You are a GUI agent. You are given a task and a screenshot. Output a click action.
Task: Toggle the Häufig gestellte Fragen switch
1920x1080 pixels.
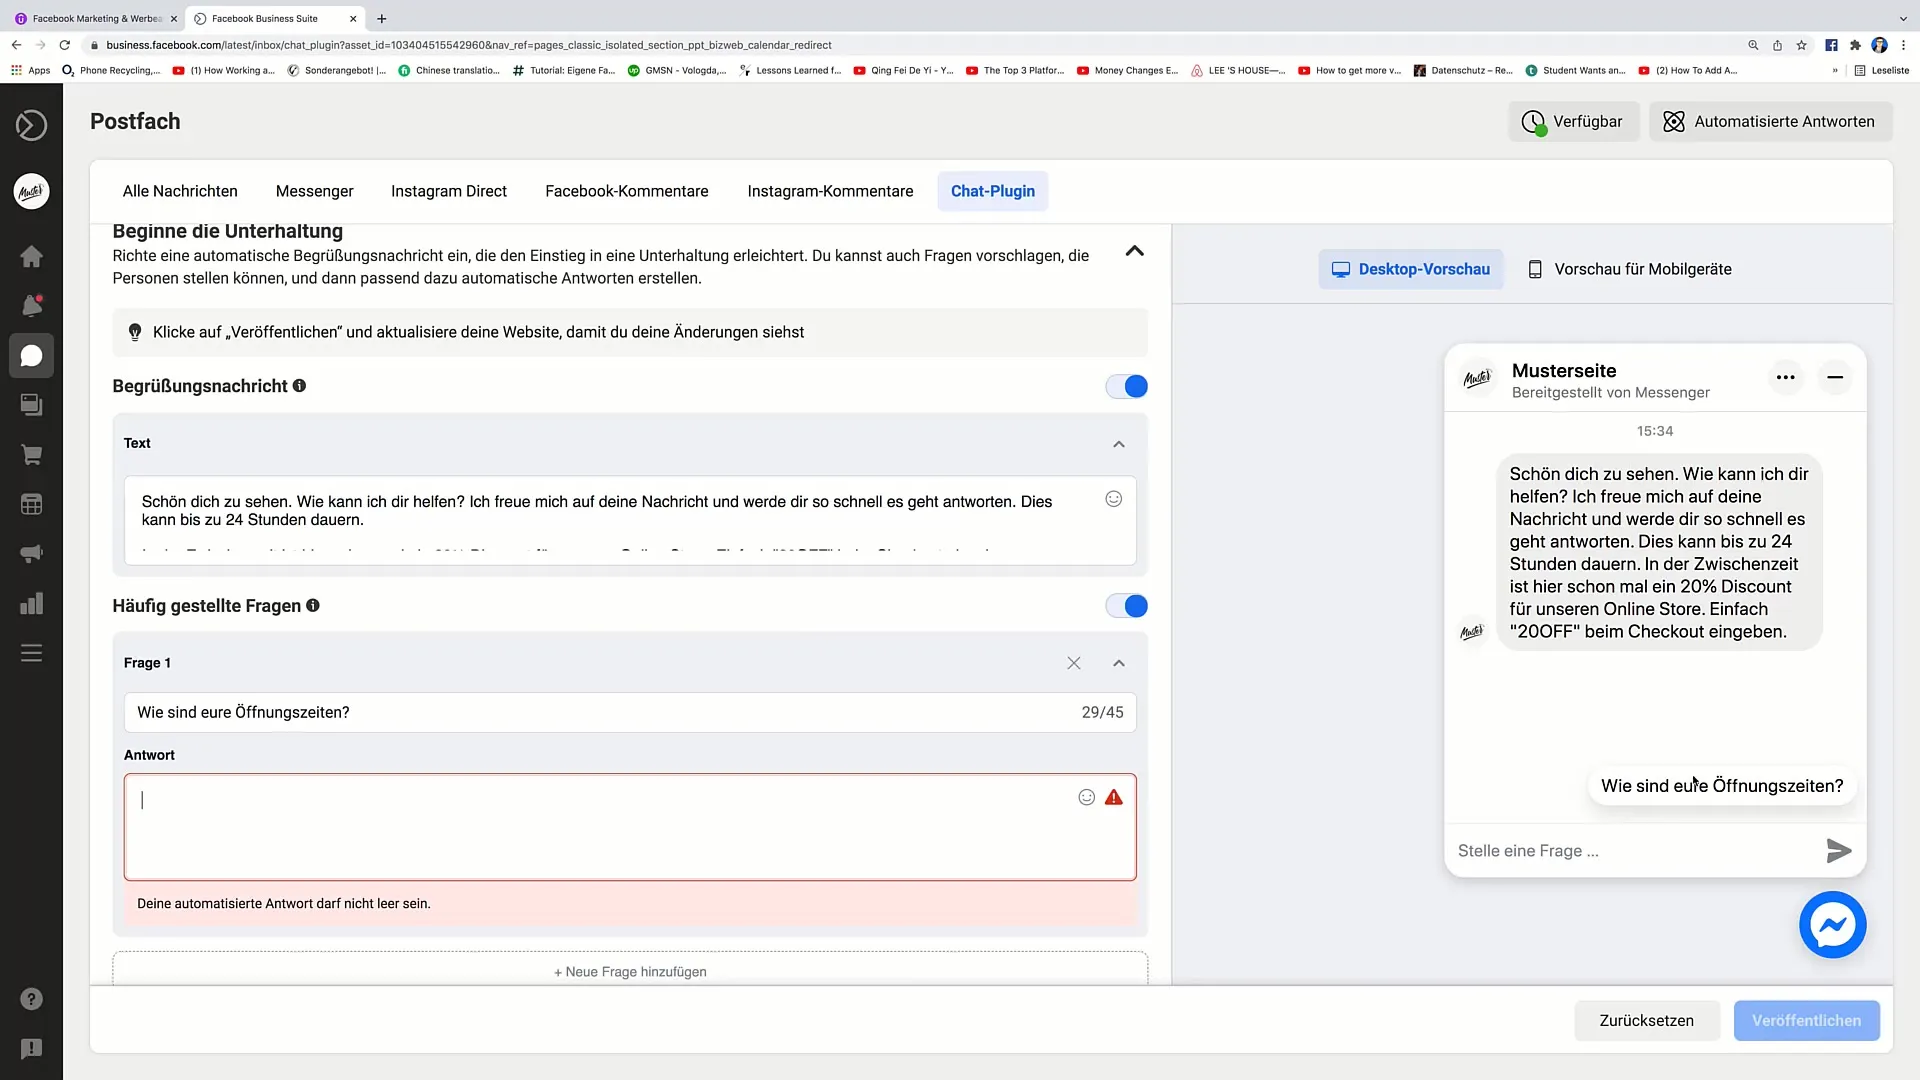(1126, 606)
